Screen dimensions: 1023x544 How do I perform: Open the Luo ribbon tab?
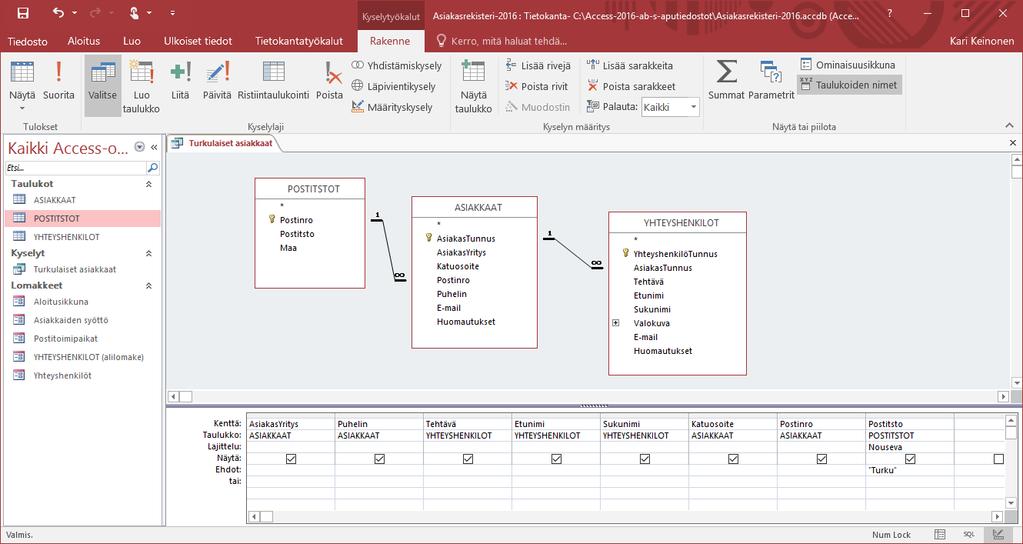(x=132, y=41)
